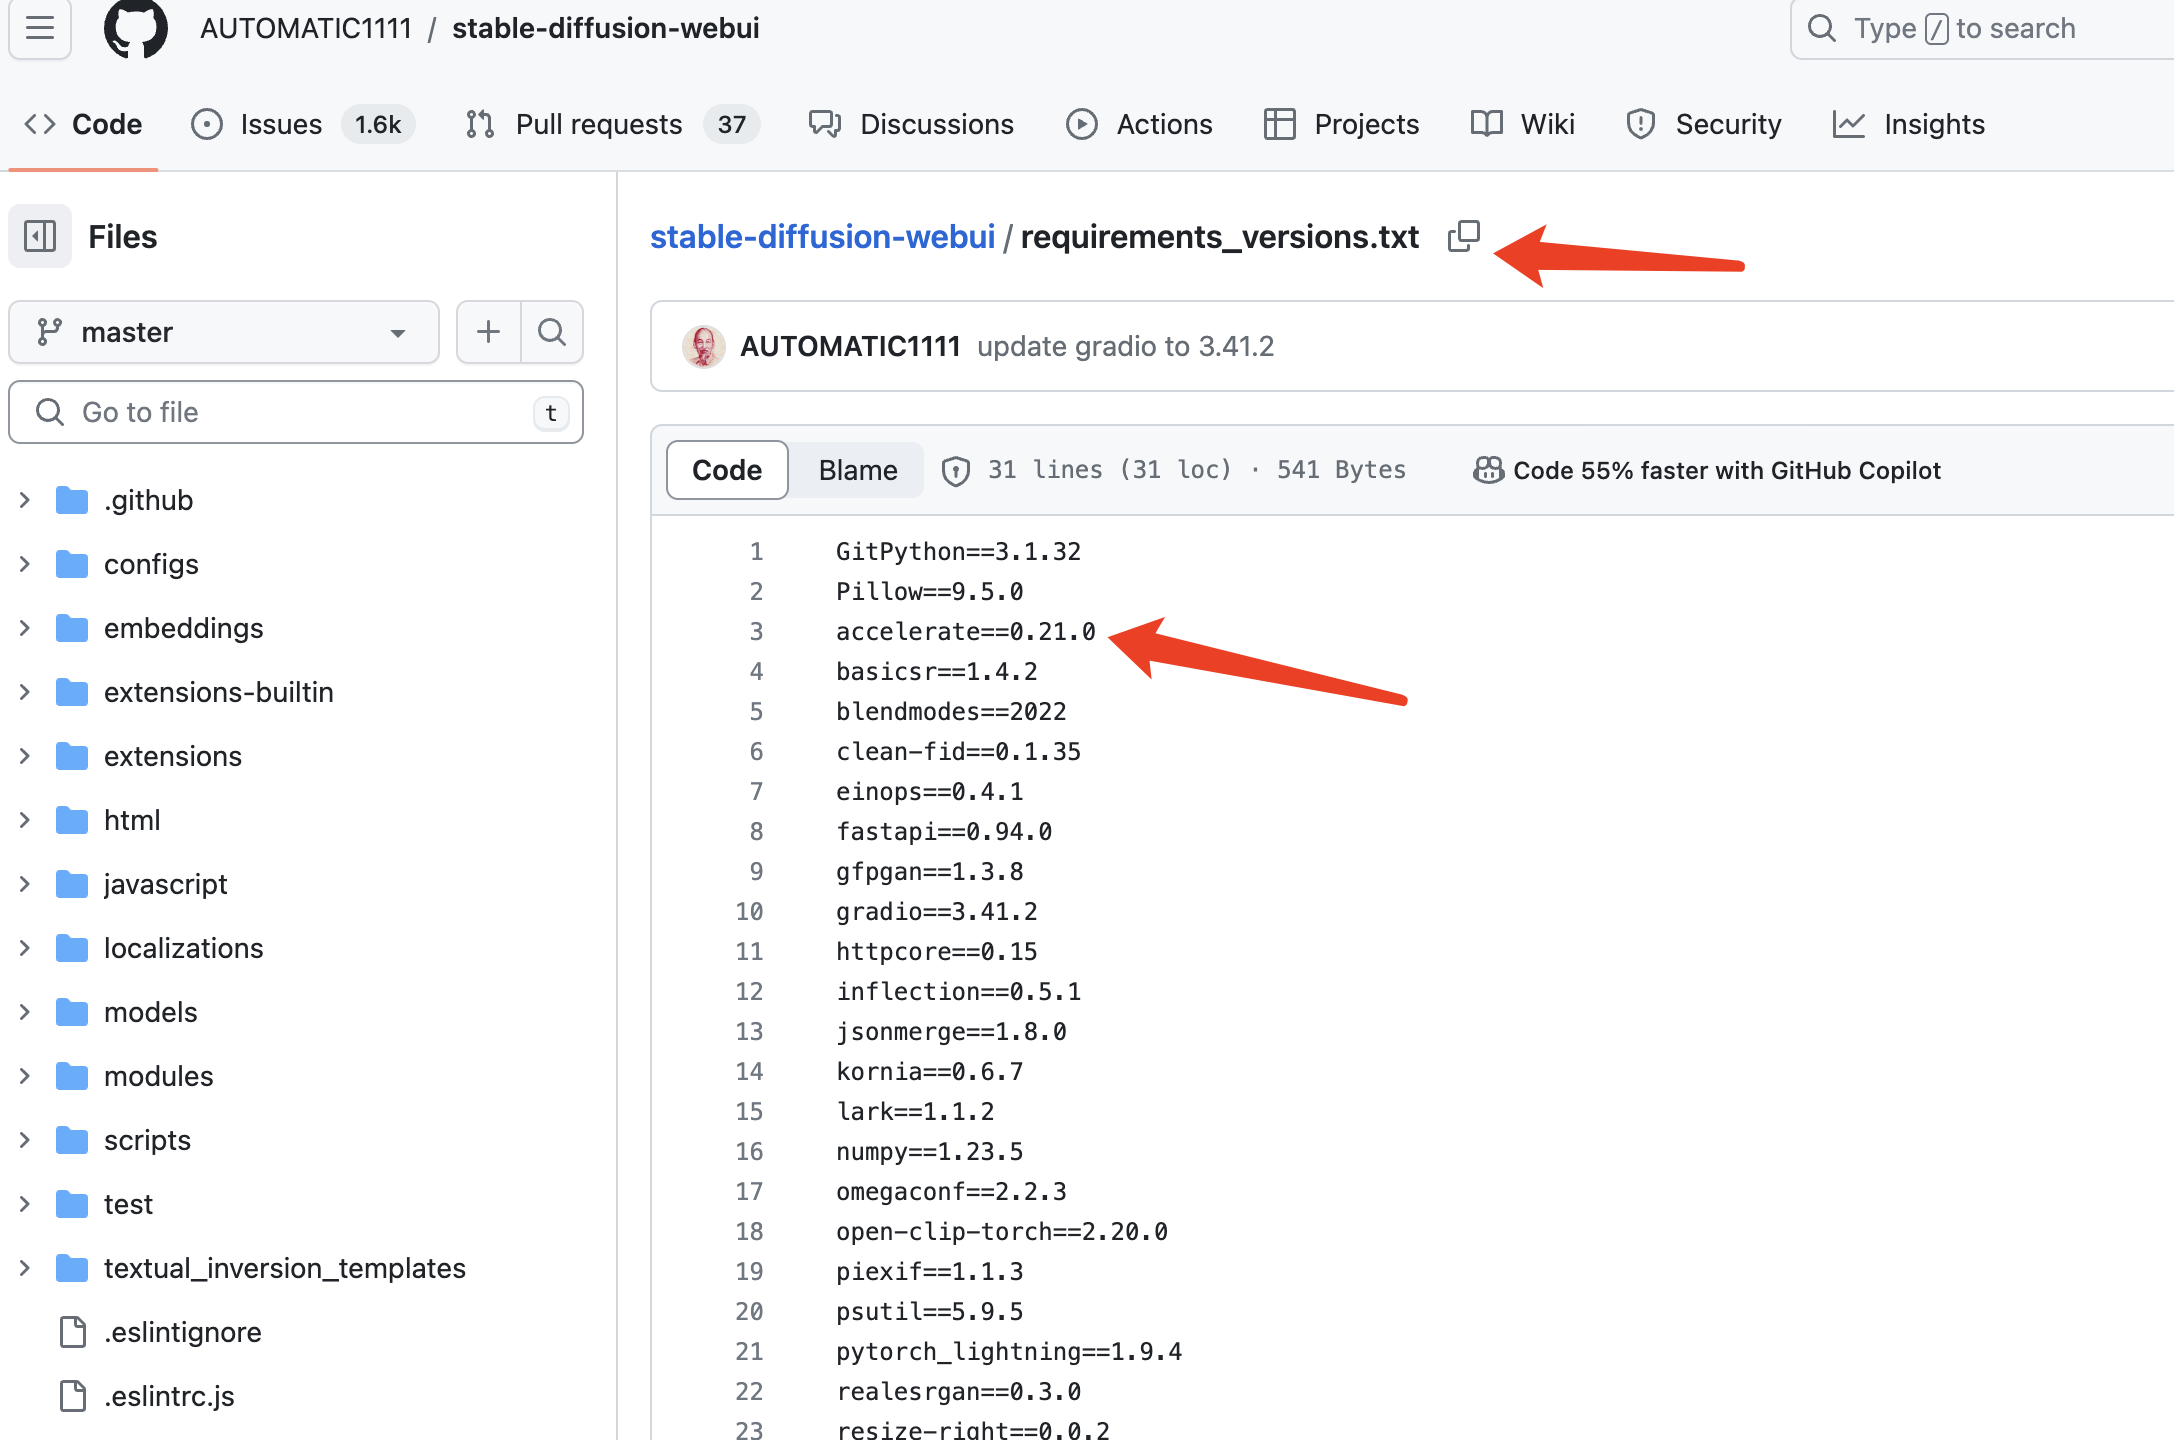
Task: Click the search files magnifier button
Action: point(552,332)
